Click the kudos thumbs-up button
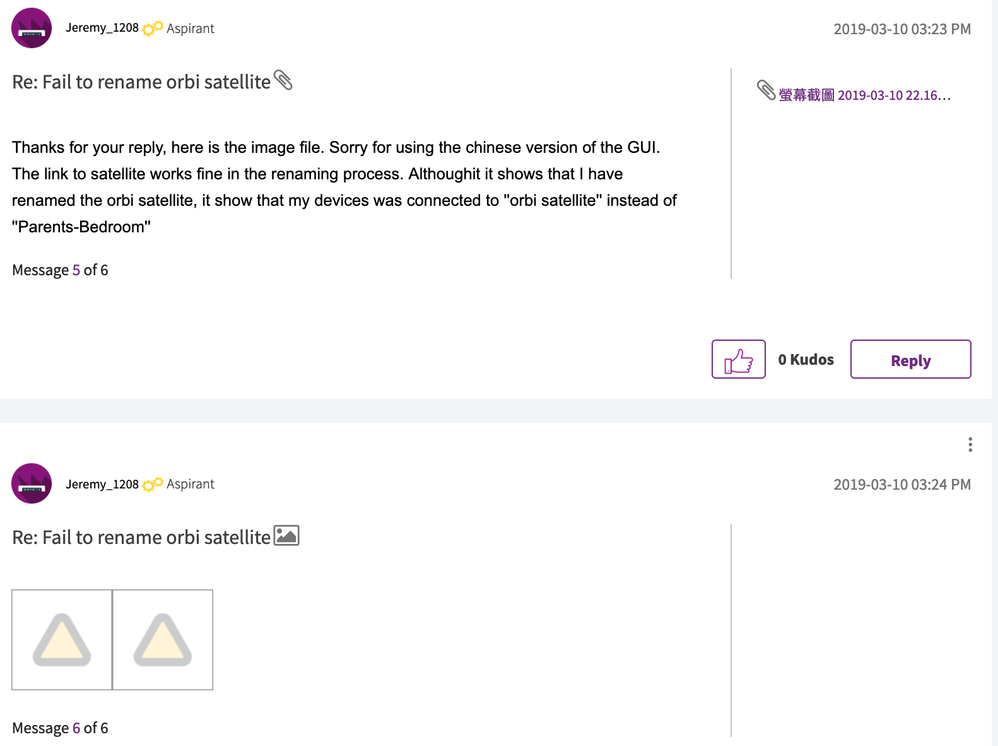This screenshot has height=746, width=998. [x=738, y=360]
